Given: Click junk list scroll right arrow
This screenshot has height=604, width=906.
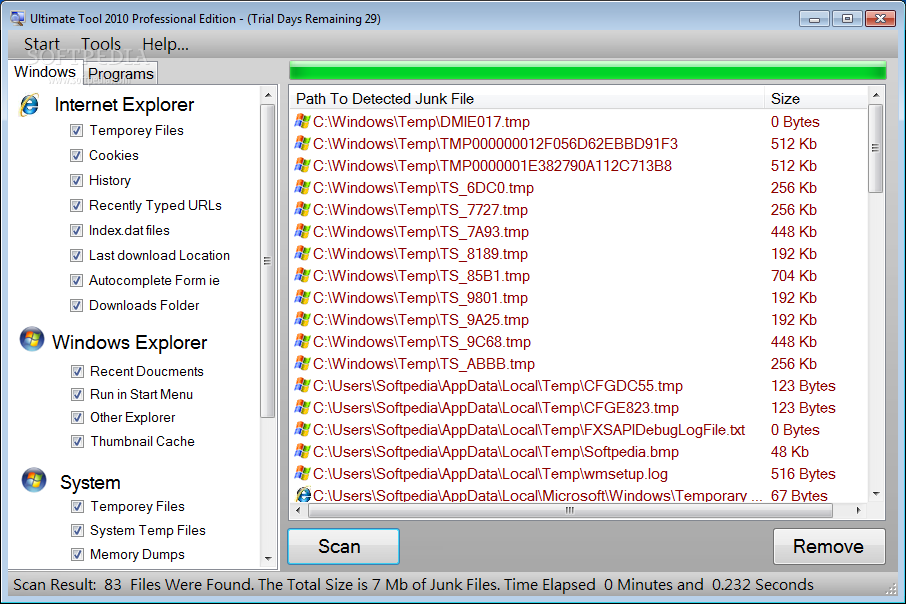Looking at the screenshot, I should point(859,510).
